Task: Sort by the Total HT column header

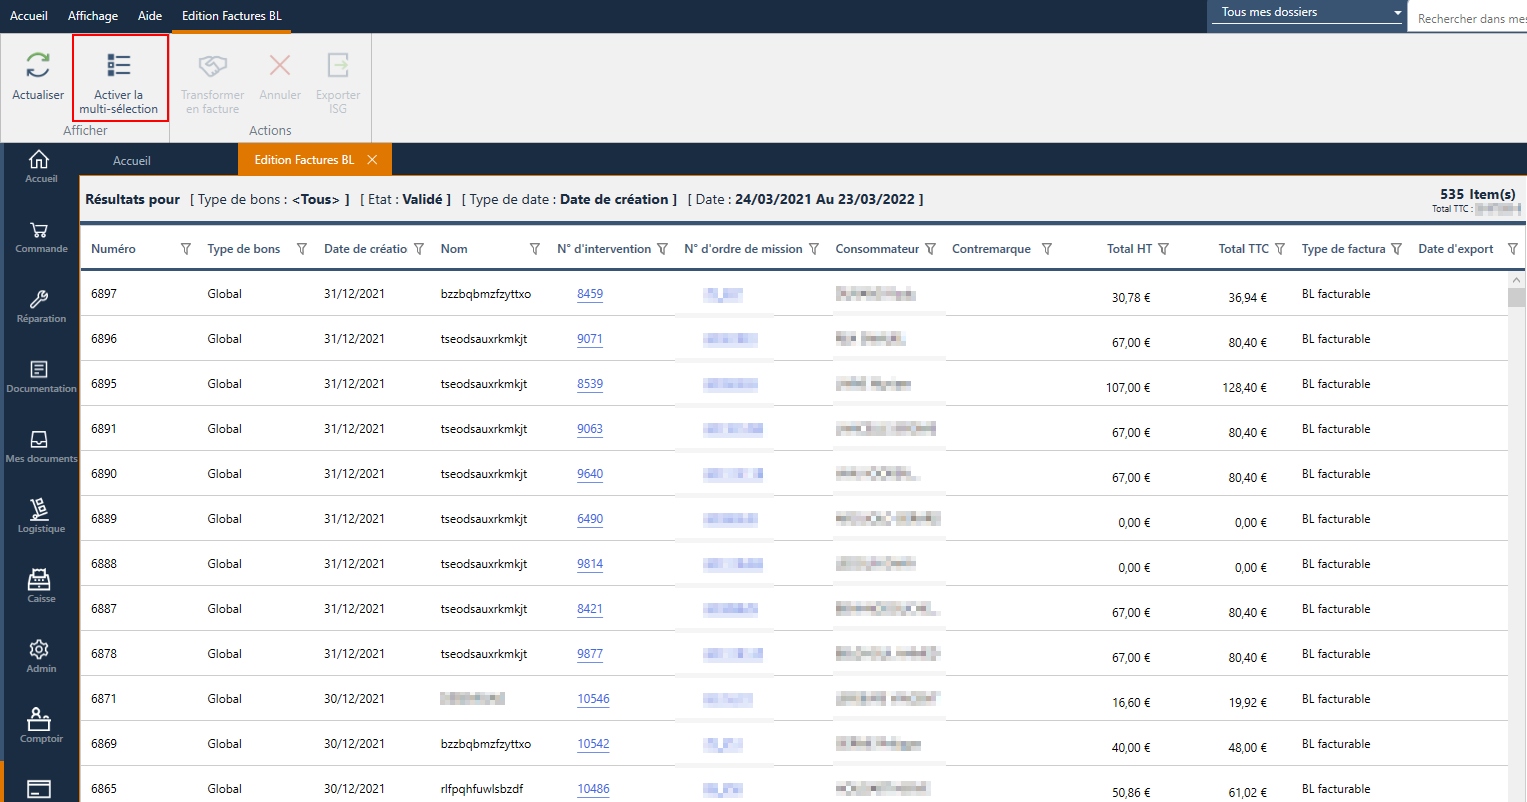Action: [1129, 249]
